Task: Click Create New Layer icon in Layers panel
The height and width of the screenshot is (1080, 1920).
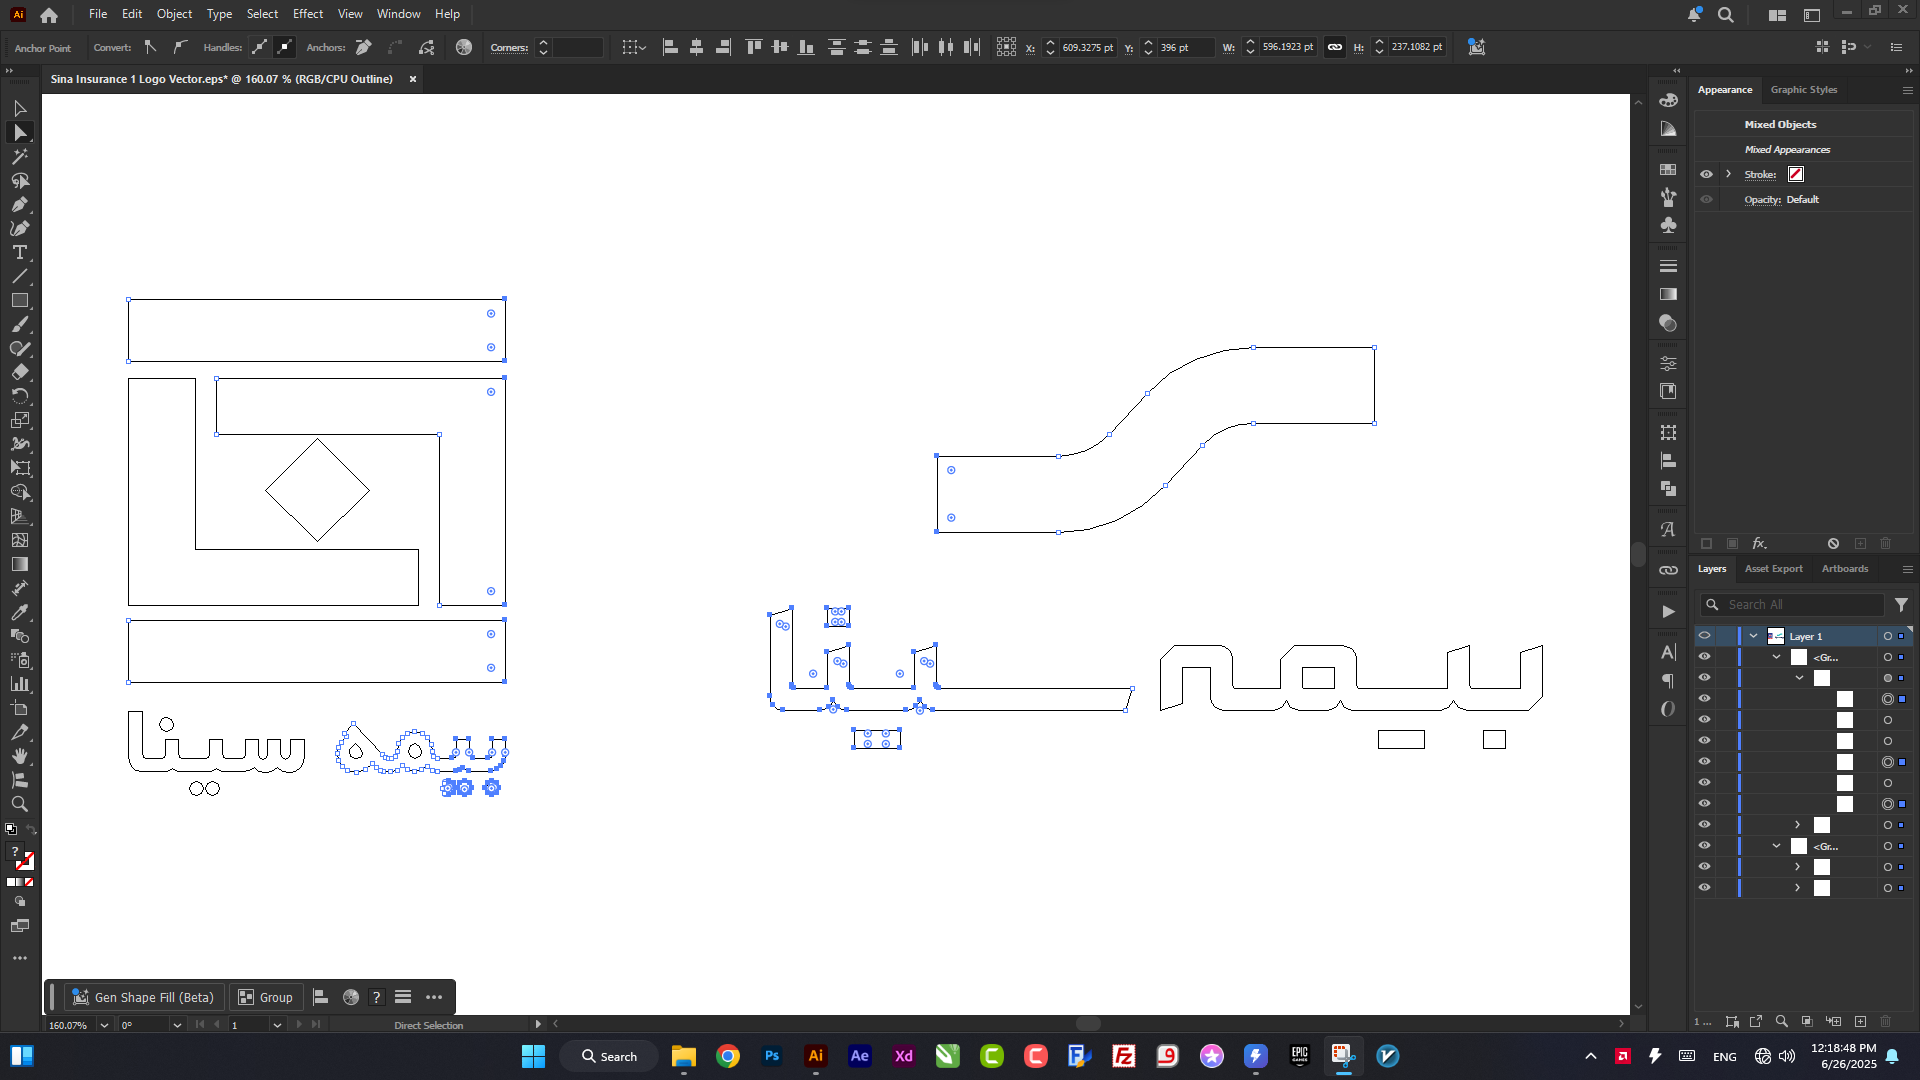Action: [x=1860, y=1021]
